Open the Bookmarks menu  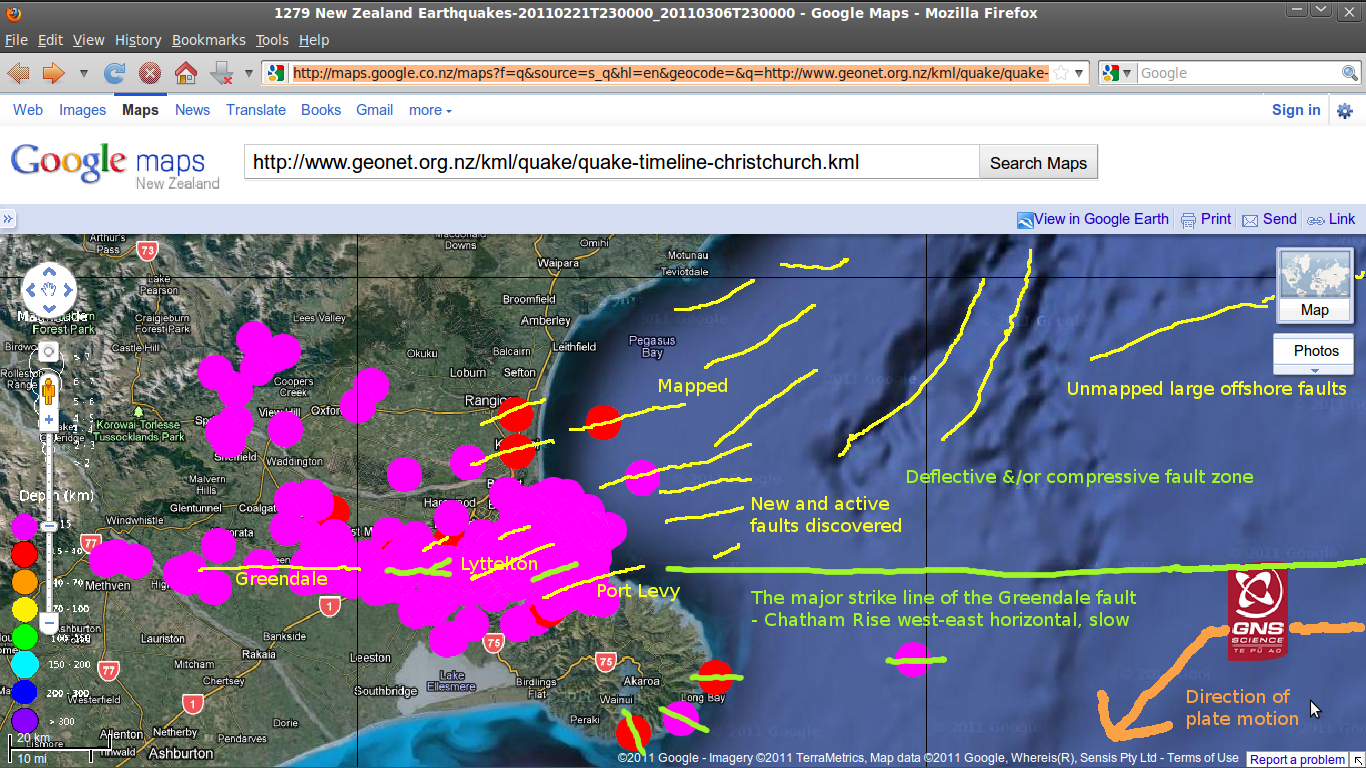(x=208, y=40)
